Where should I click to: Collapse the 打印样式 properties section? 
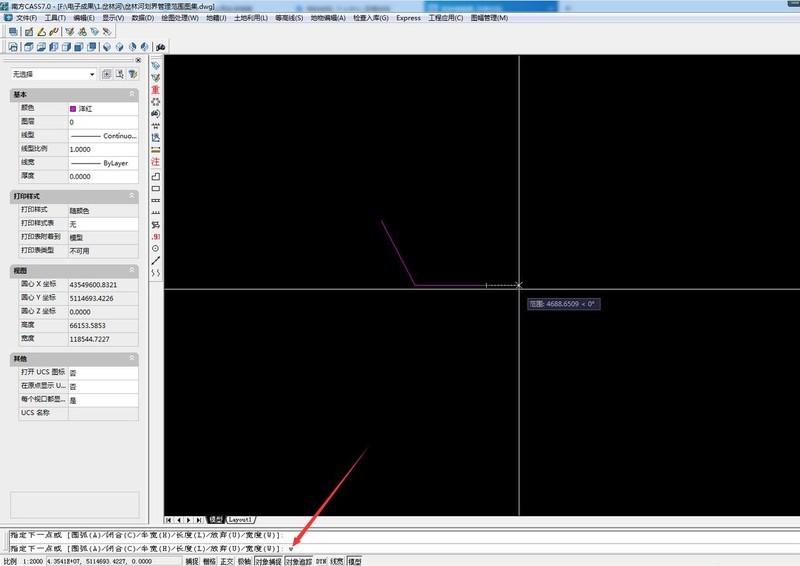(132, 195)
